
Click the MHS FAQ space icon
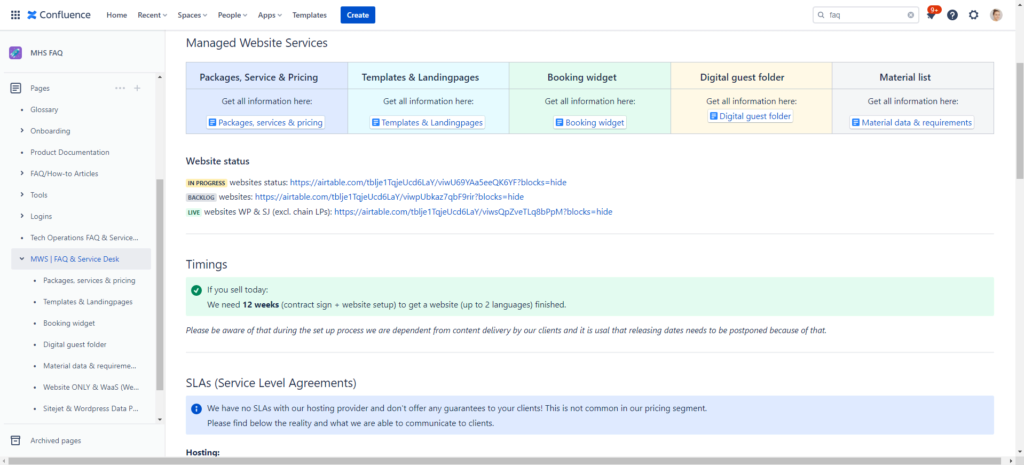(16, 53)
